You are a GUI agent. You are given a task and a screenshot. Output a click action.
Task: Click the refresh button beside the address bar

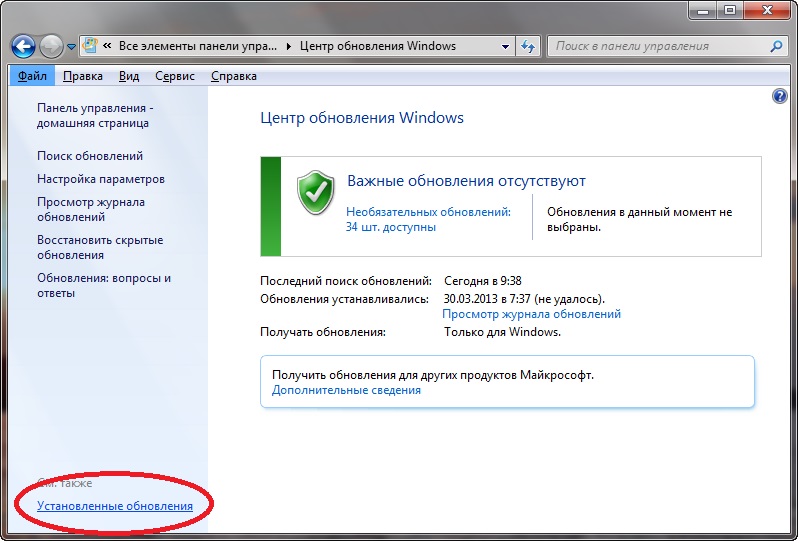click(527, 46)
